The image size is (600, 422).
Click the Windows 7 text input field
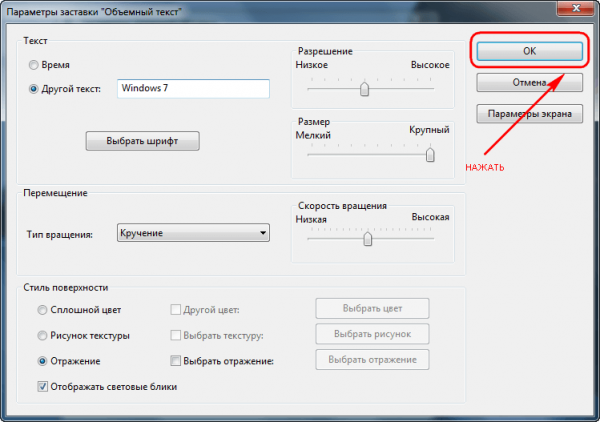click(193, 88)
